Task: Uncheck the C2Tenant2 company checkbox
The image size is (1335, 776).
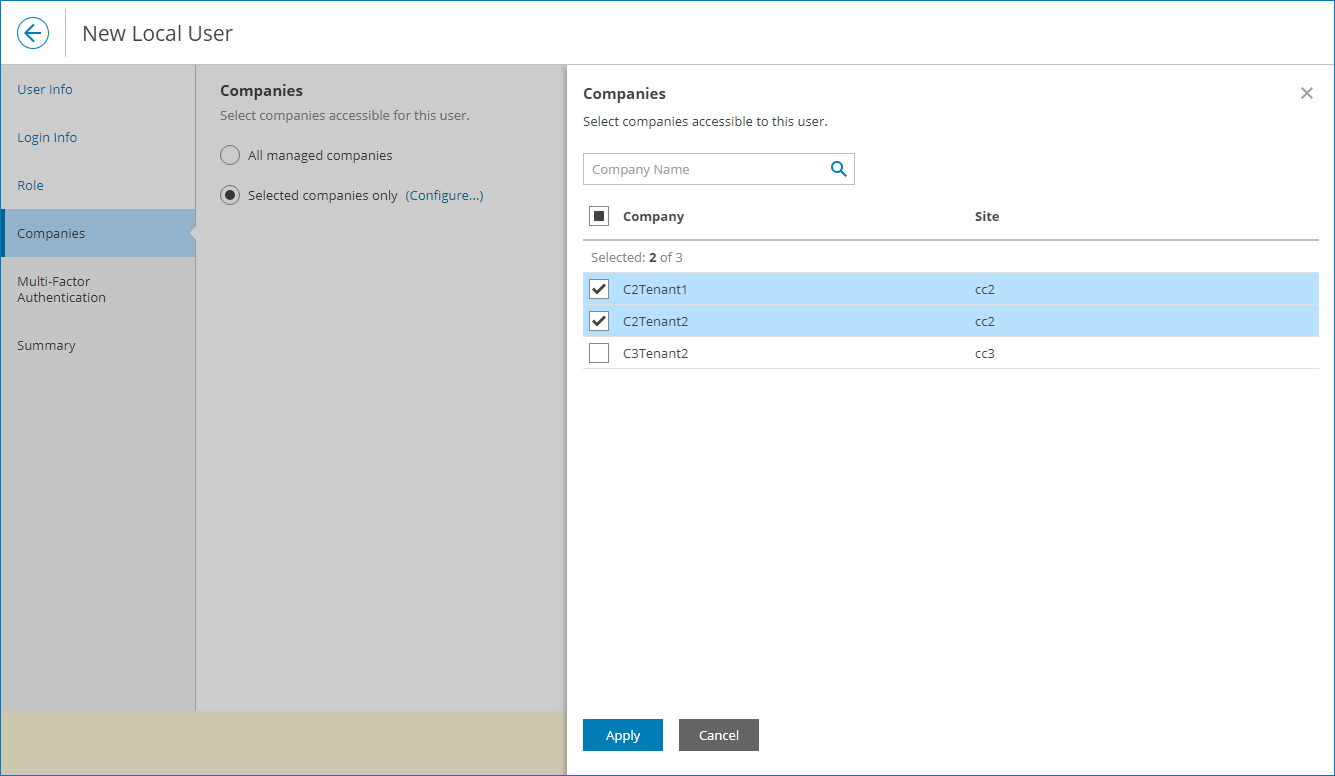Action: pos(599,320)
